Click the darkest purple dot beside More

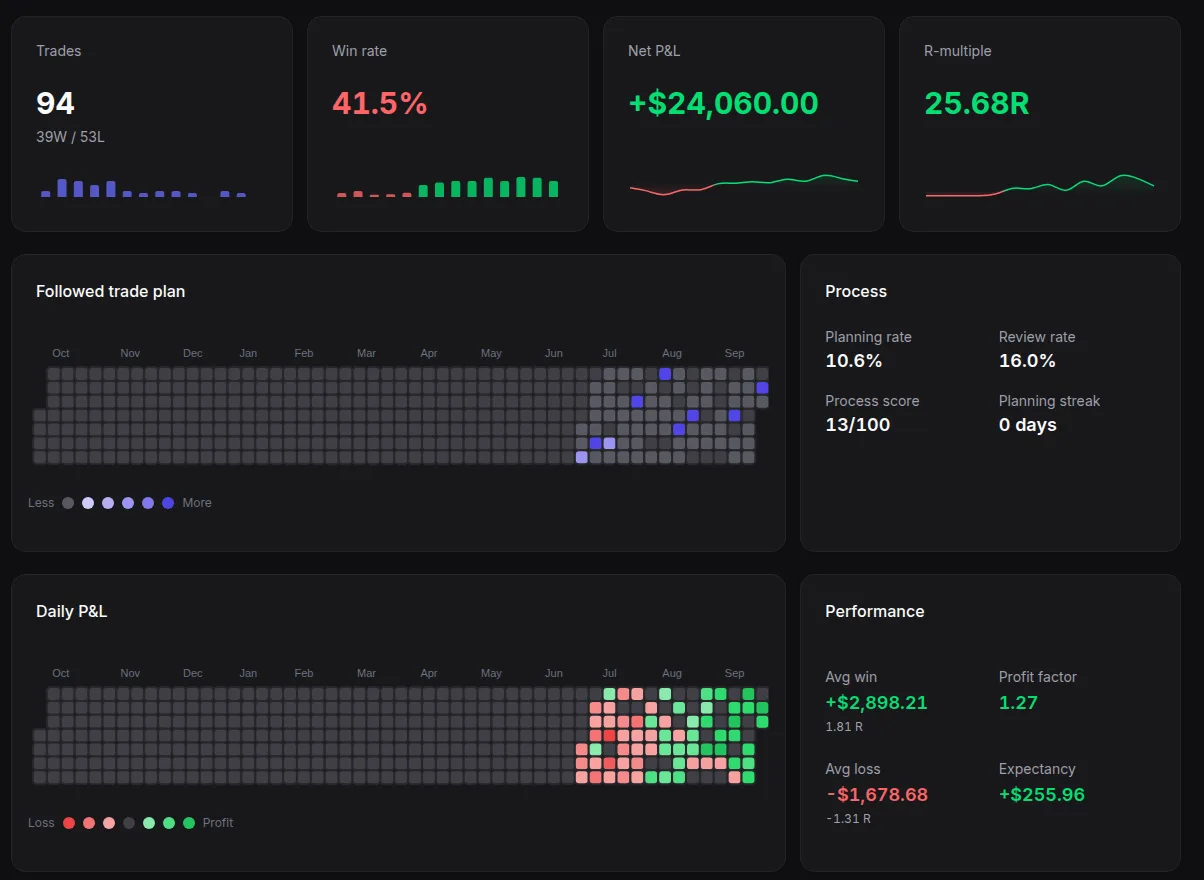168,503
